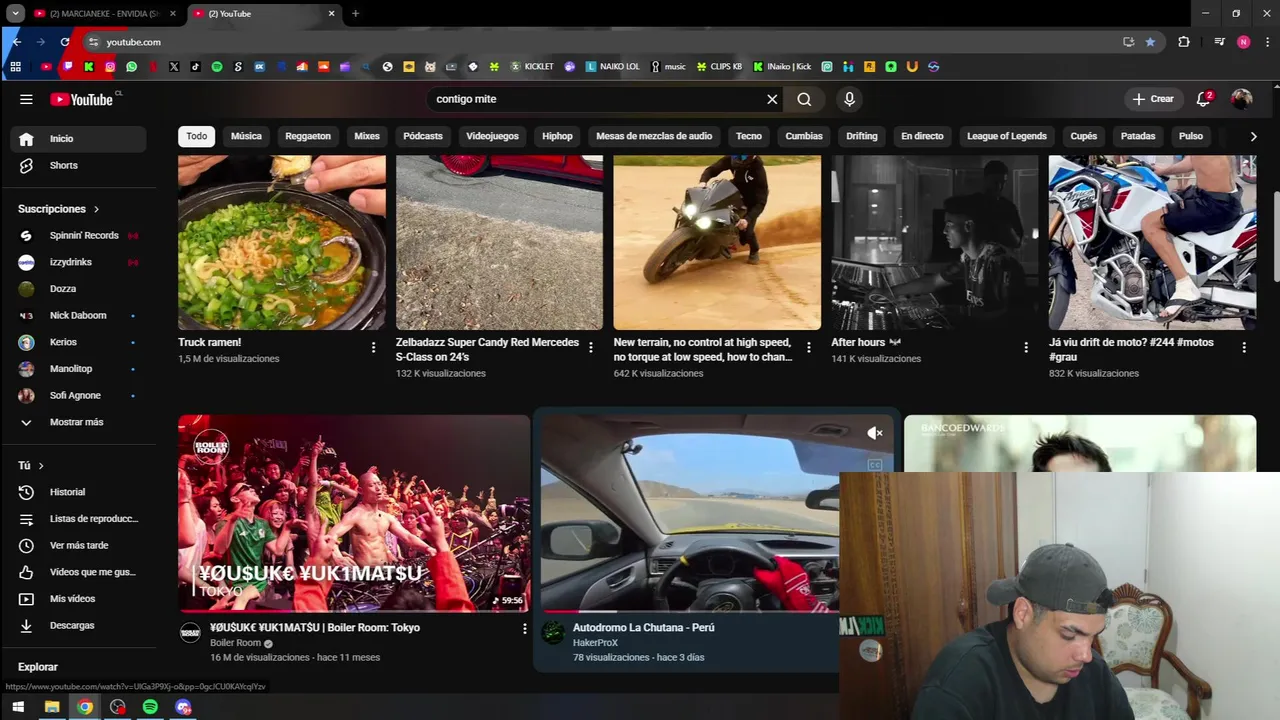
Task: Open the Kerios channel
Action: [x=78, y=342]
